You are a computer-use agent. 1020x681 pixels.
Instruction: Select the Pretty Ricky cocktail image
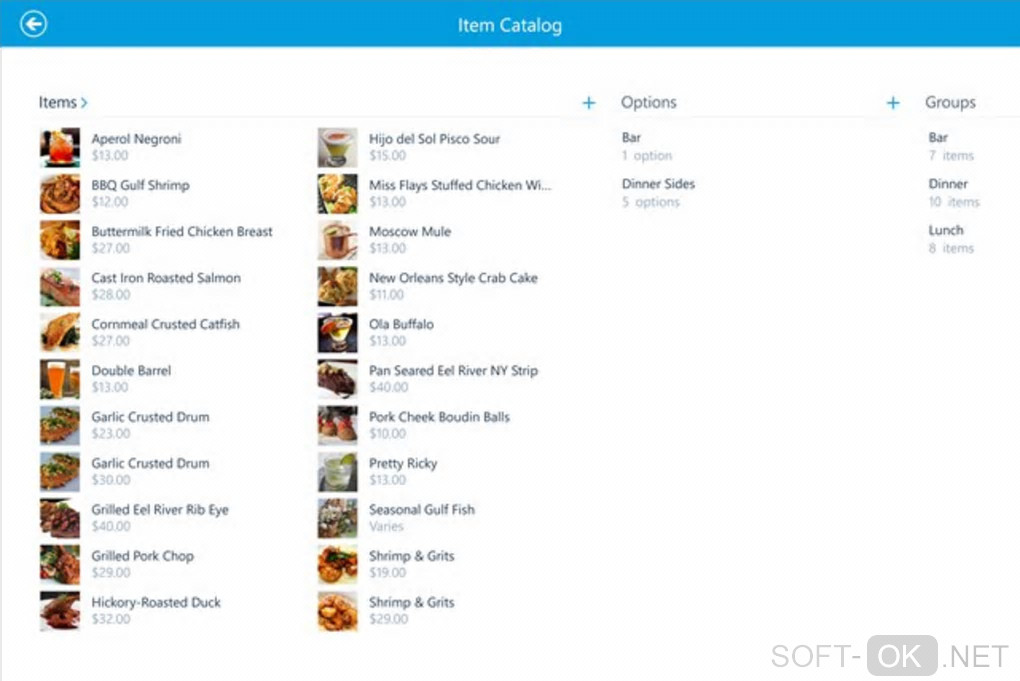(x=337, y=471)
